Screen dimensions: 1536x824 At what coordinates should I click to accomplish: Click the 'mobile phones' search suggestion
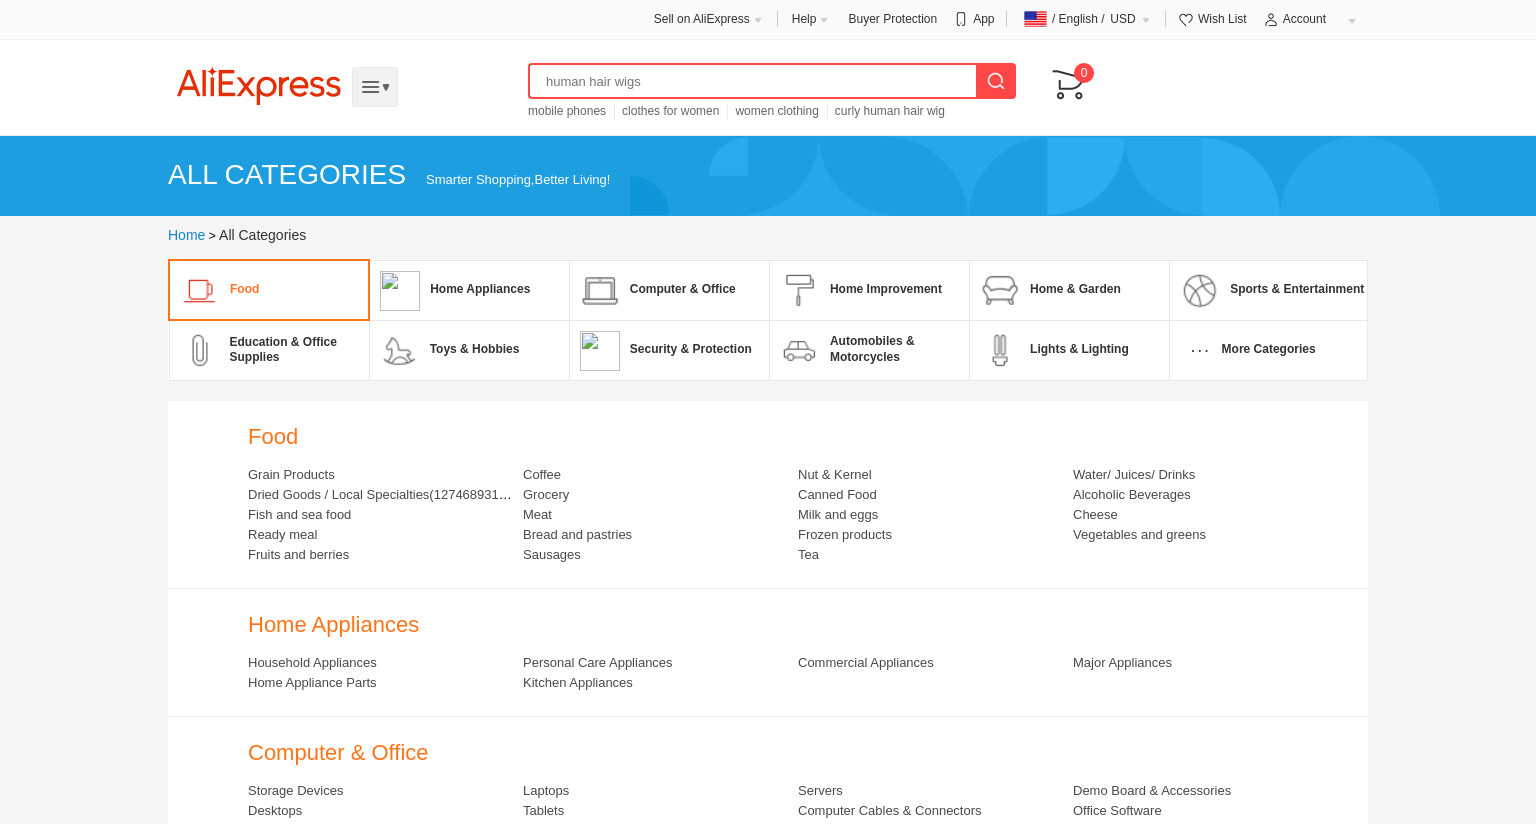pyautogui.click(x=567, y=111)
